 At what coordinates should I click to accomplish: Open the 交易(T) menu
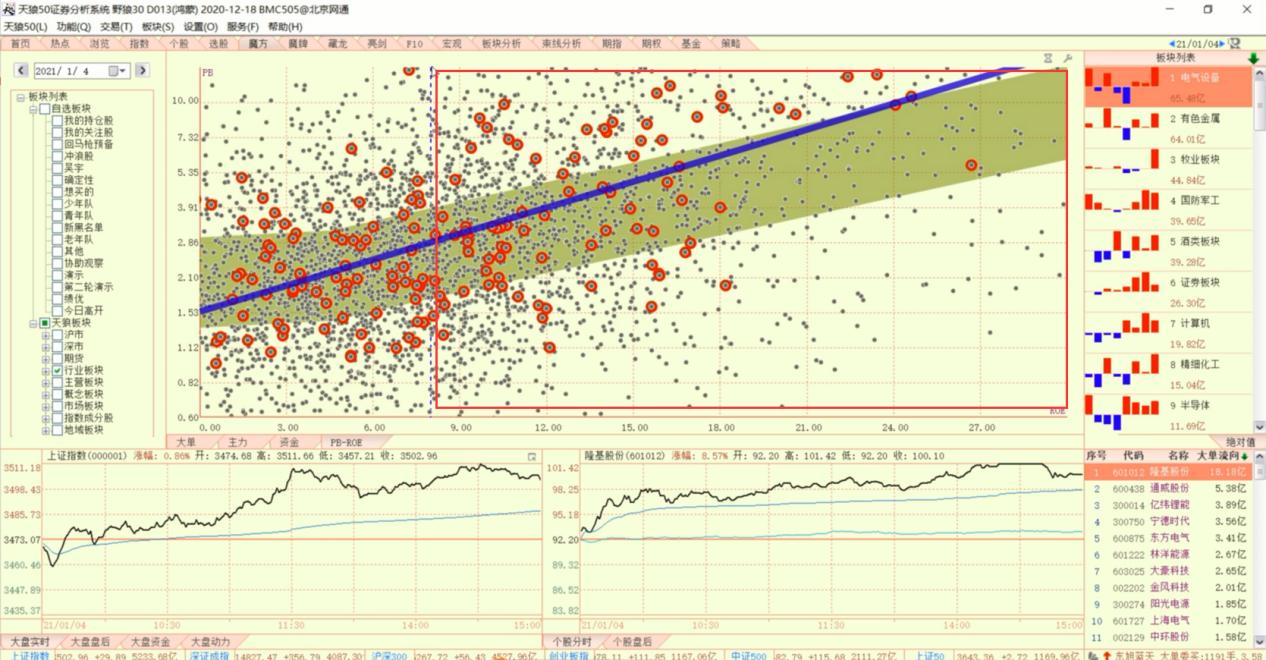click(116, 27)
